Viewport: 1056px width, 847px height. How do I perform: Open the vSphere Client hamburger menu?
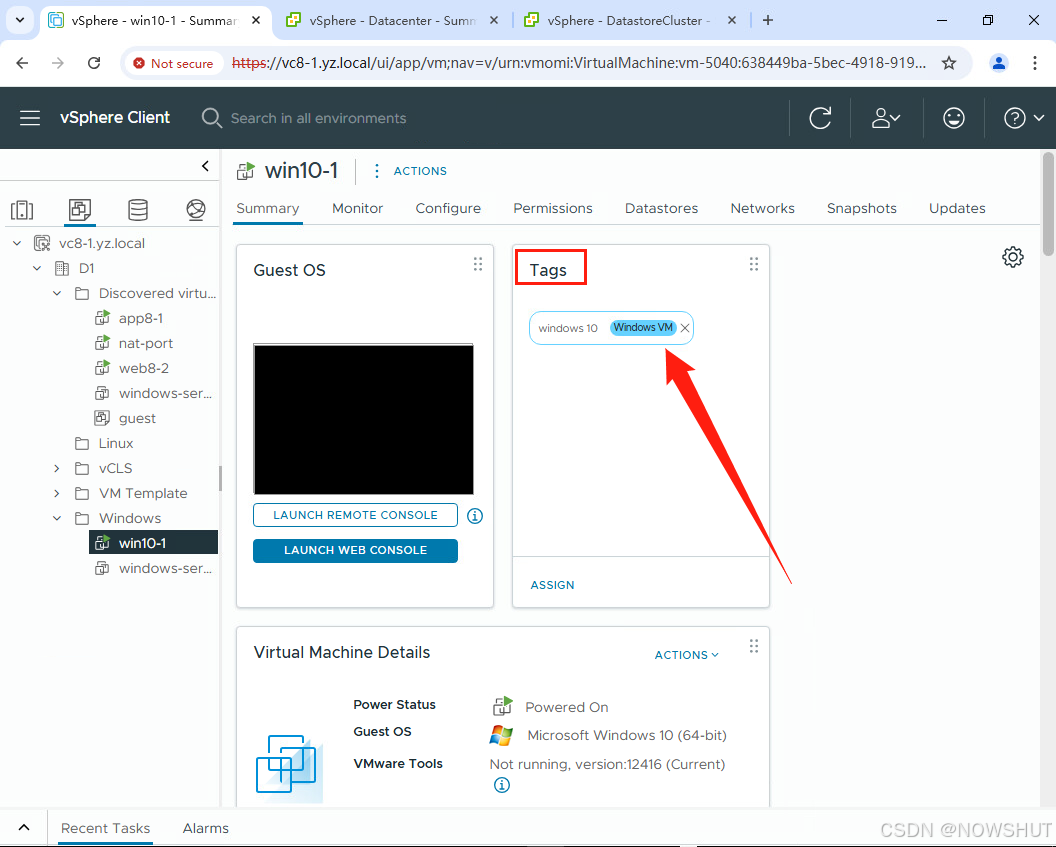pyautogui.click(x=30, y=118)
